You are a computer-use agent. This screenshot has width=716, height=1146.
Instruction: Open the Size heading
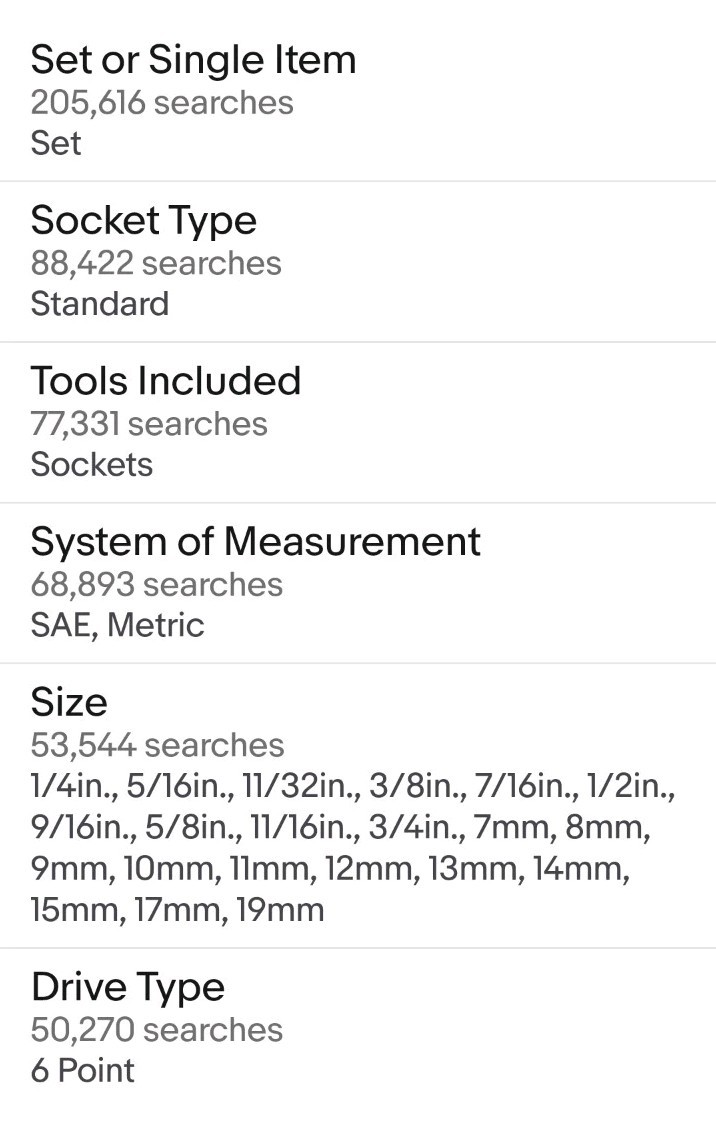coord(69,703)
